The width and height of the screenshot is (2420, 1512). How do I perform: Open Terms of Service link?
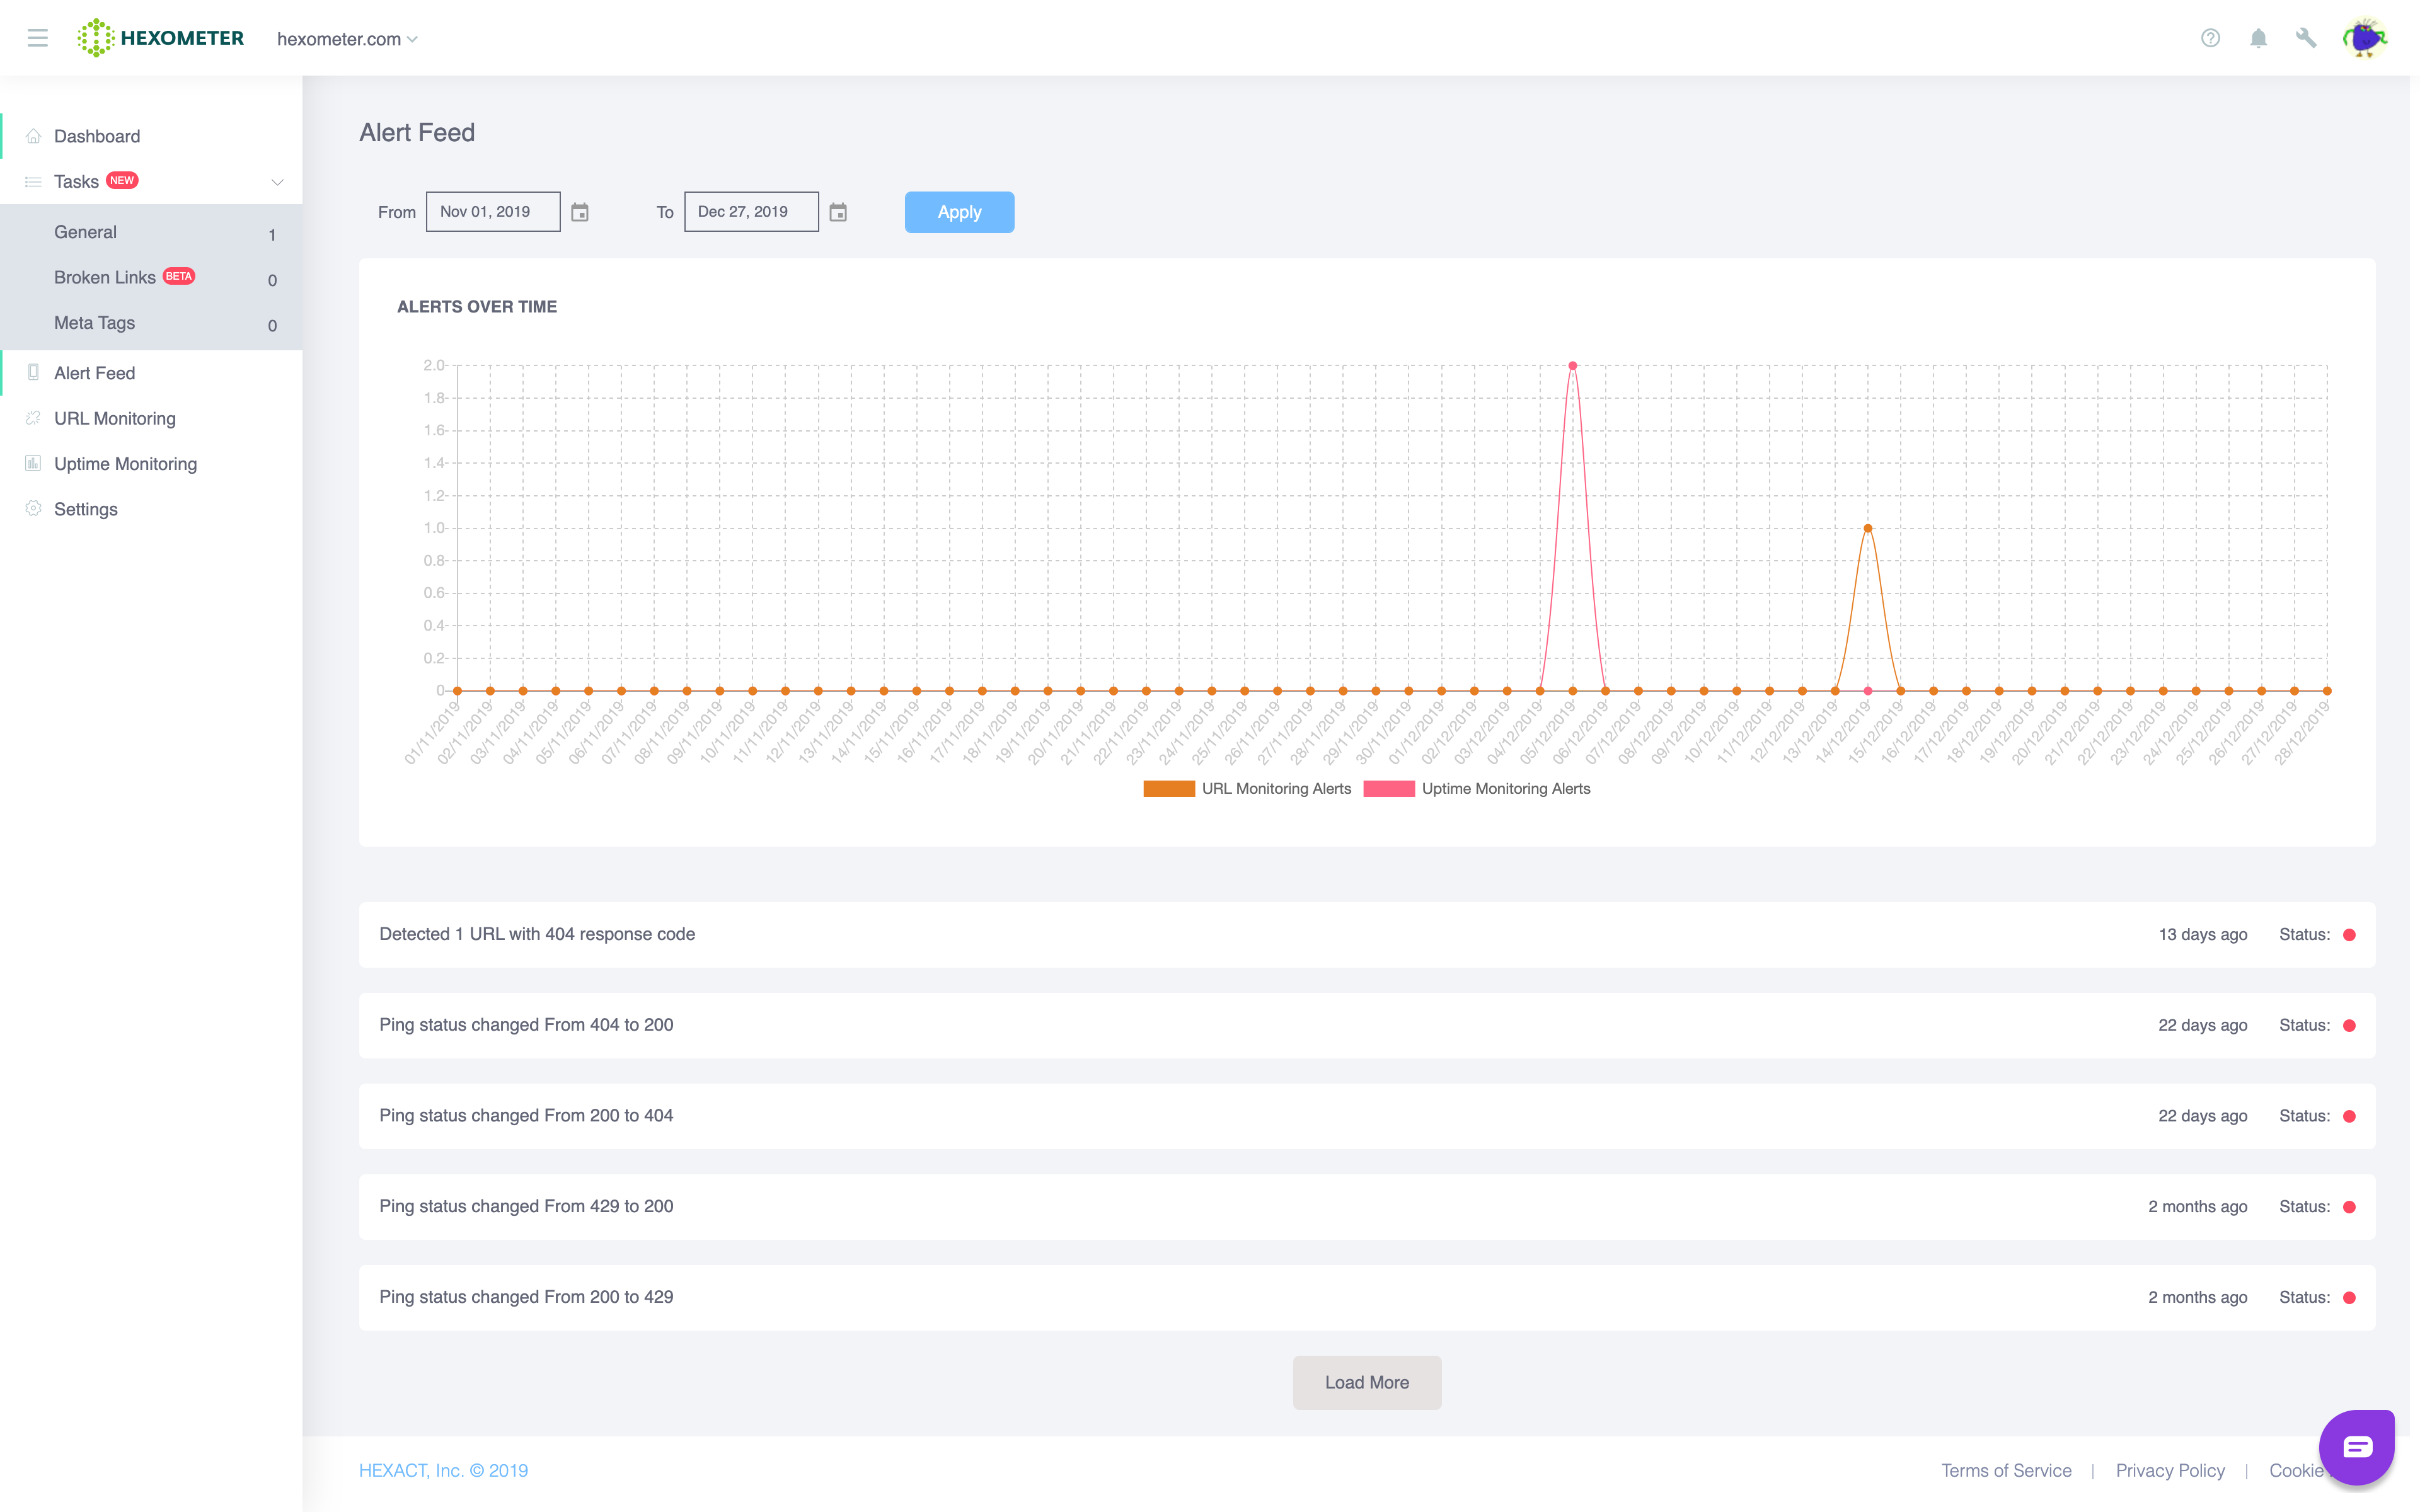coord(2006,1470)
